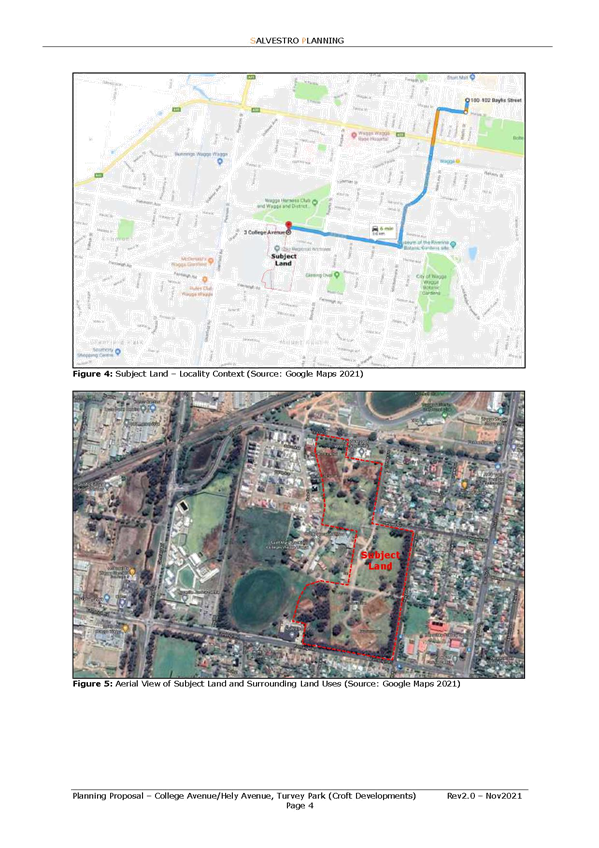Viewport: 599px width, 848px height.
Task: Click the red Subject Land label on aerial view
Action: click(381, 560)
